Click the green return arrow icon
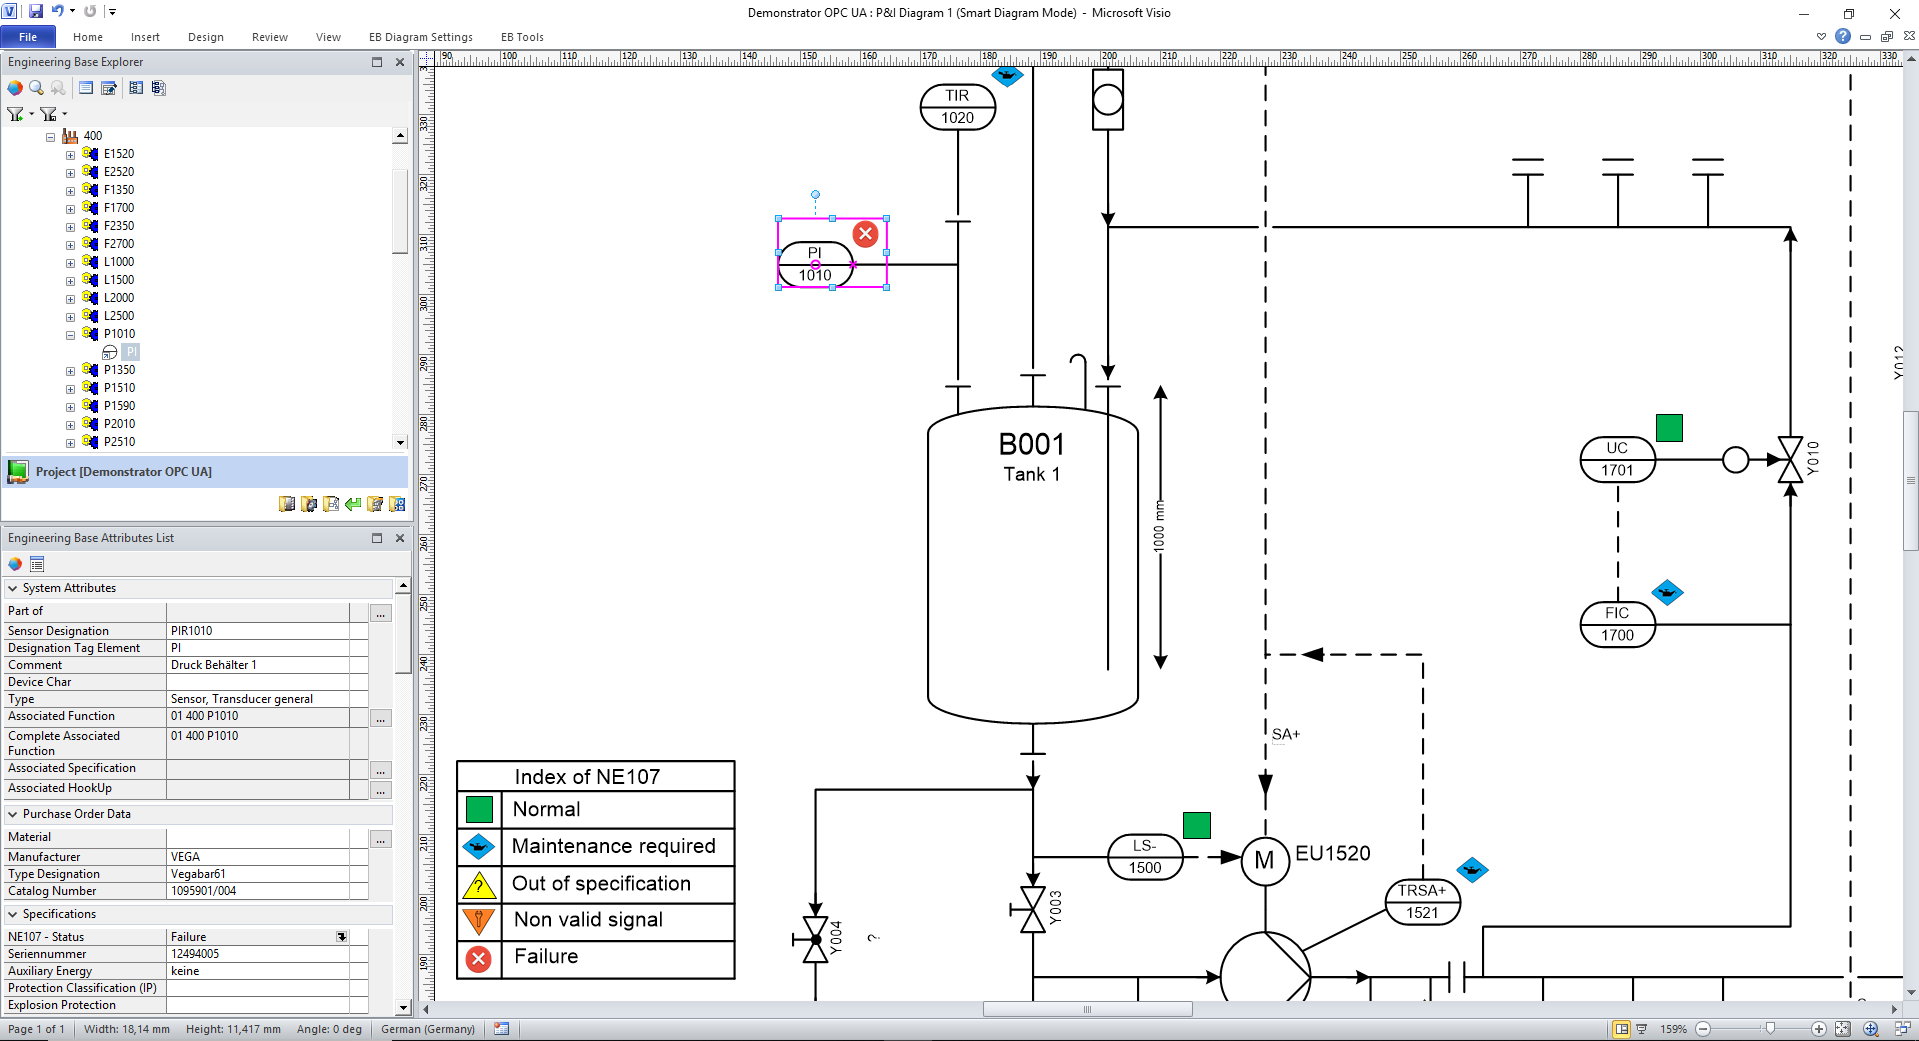1919x1041 pixels. pyautogui.click(x=353, y=504)
